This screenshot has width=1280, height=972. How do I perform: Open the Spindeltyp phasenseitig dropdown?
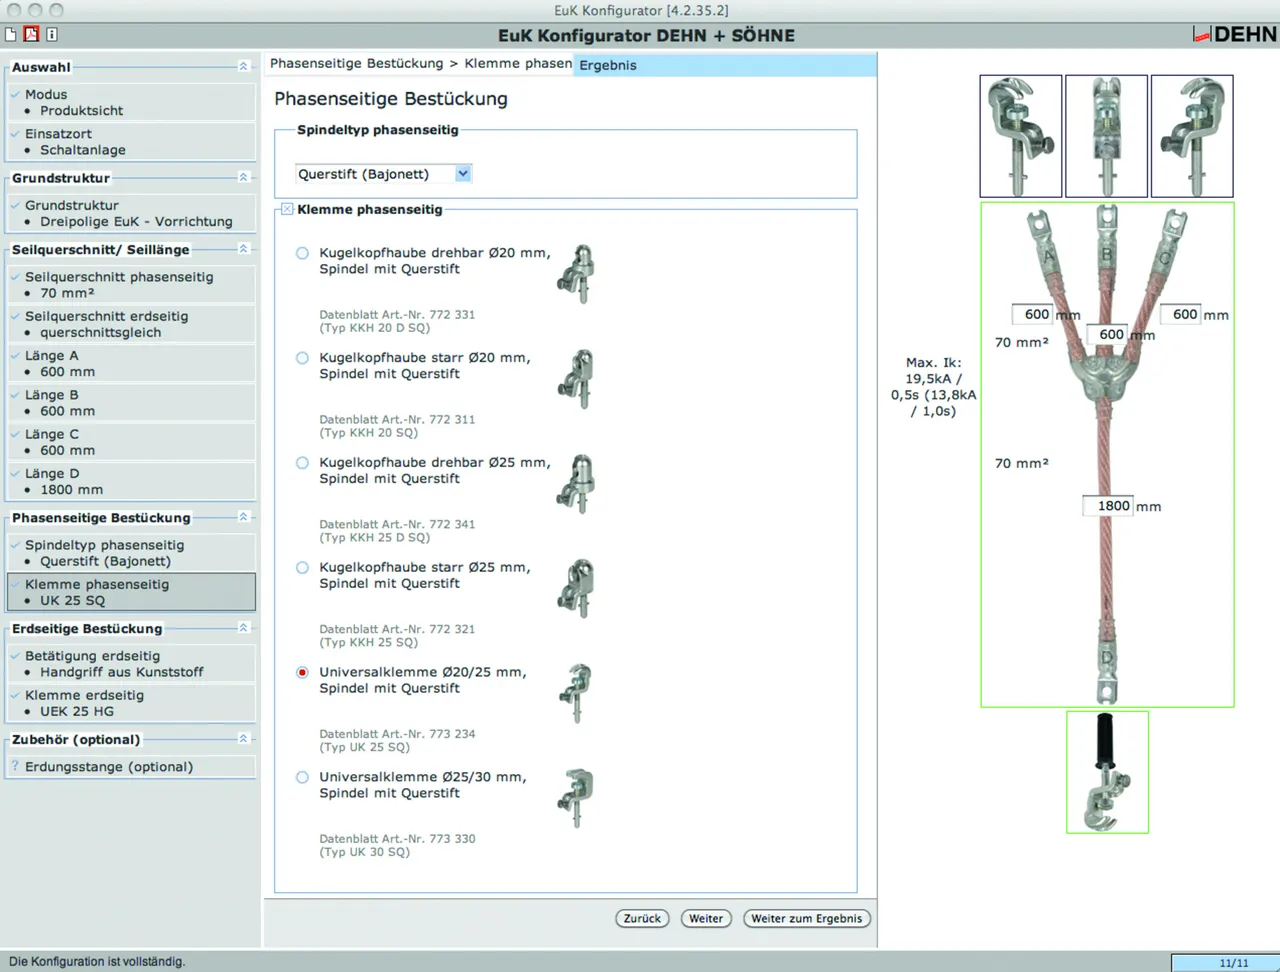click(463, 174)
